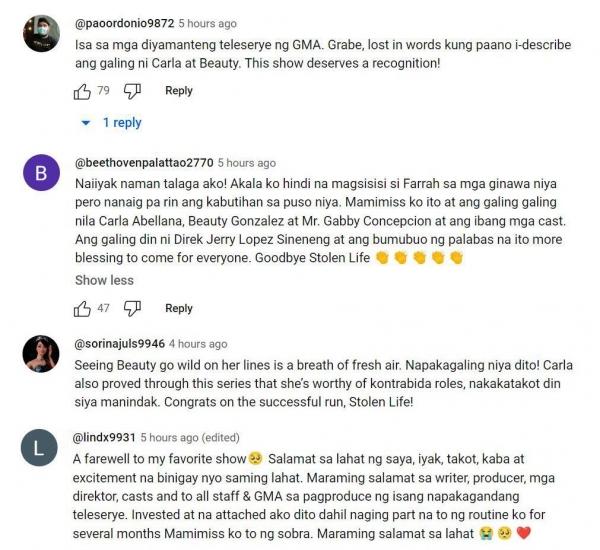The height and width of the screenshot is (550, 600).
Task: Dislike the comment by @paoordonio9872
Action: [x=132, y=91]
